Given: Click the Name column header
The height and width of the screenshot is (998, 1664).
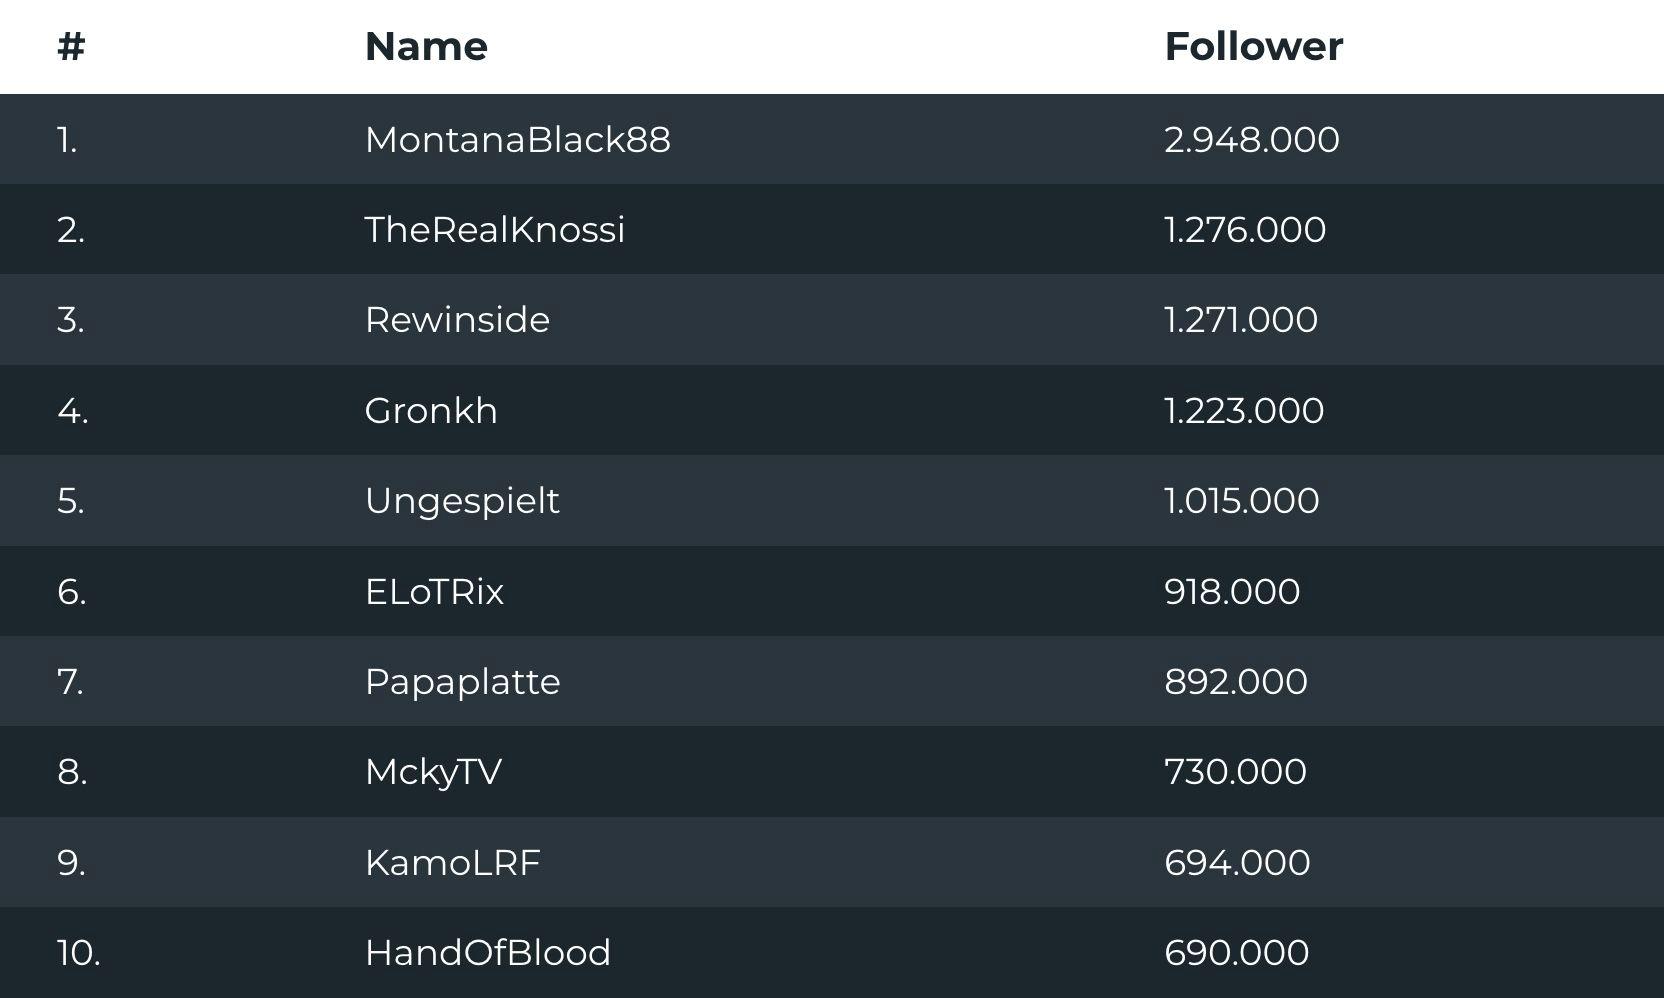Looking at the screenshot, I should (426, 47).
